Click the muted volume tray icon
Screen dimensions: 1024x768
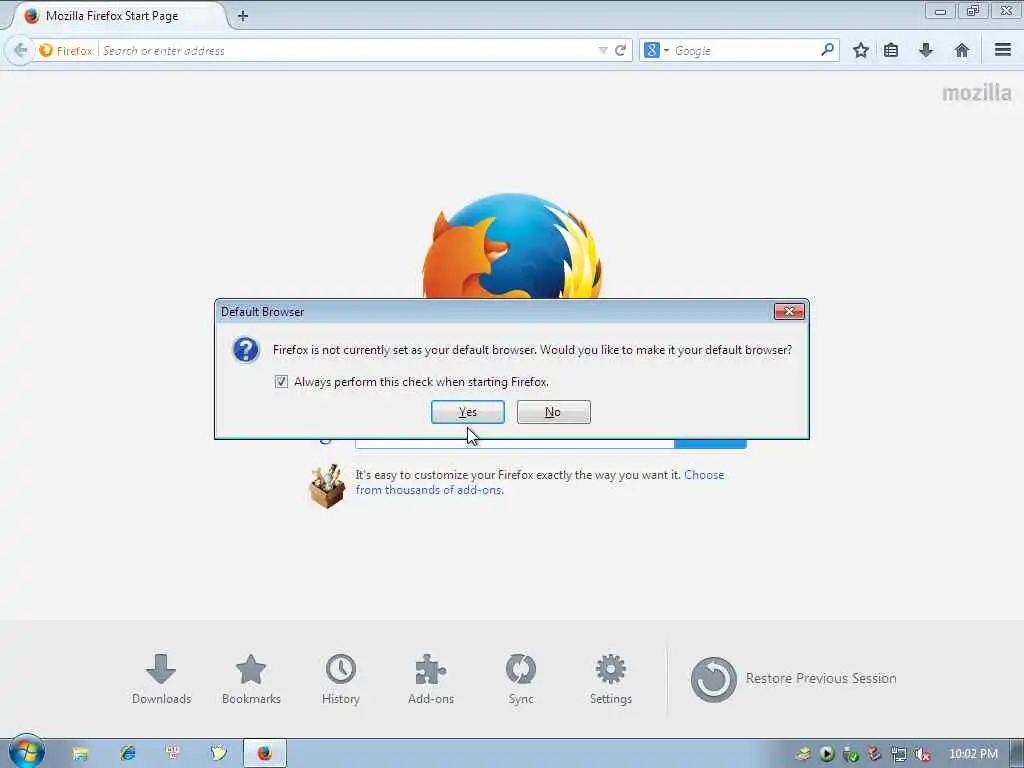tap(922, 754)
